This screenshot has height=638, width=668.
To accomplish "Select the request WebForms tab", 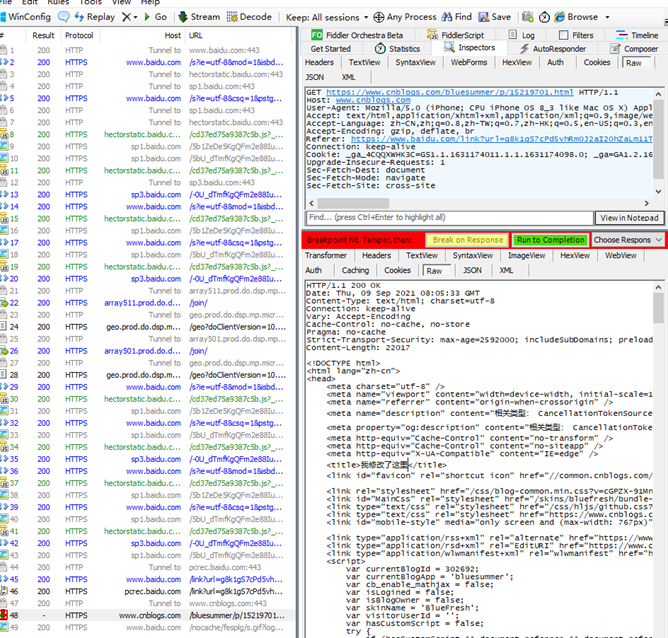I will (469, 63).
